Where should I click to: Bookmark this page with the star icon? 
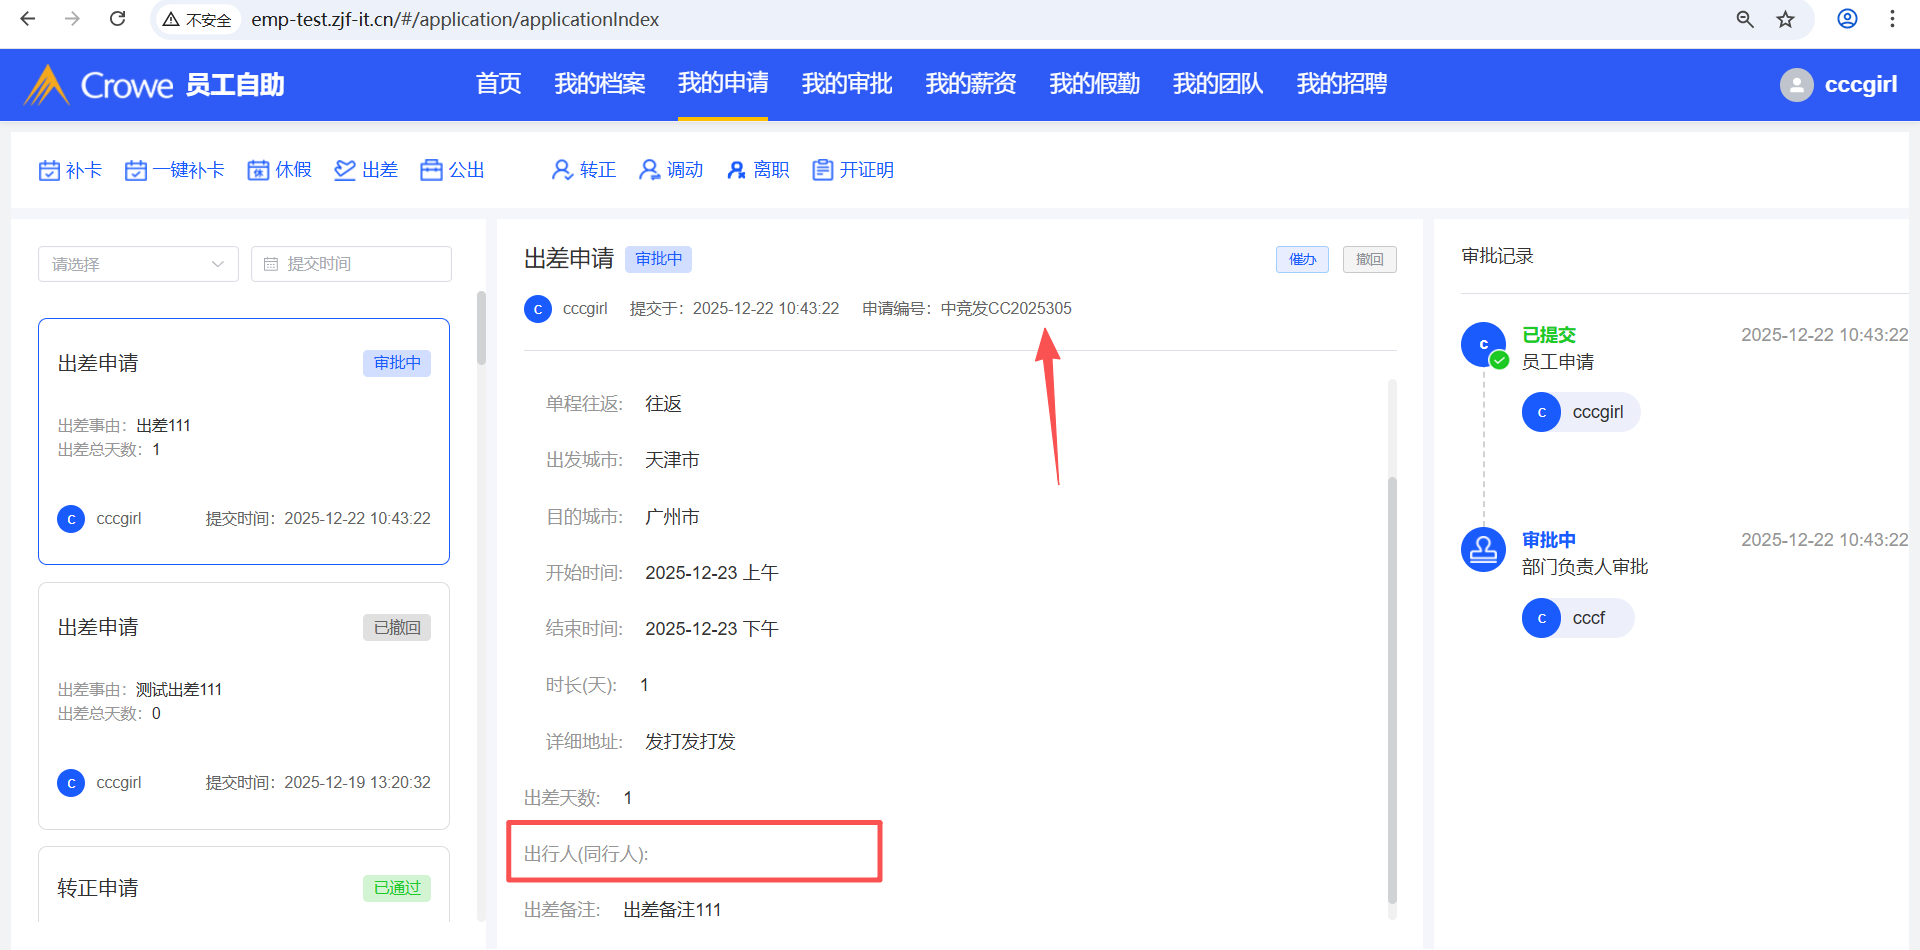tap(1786, 19)
